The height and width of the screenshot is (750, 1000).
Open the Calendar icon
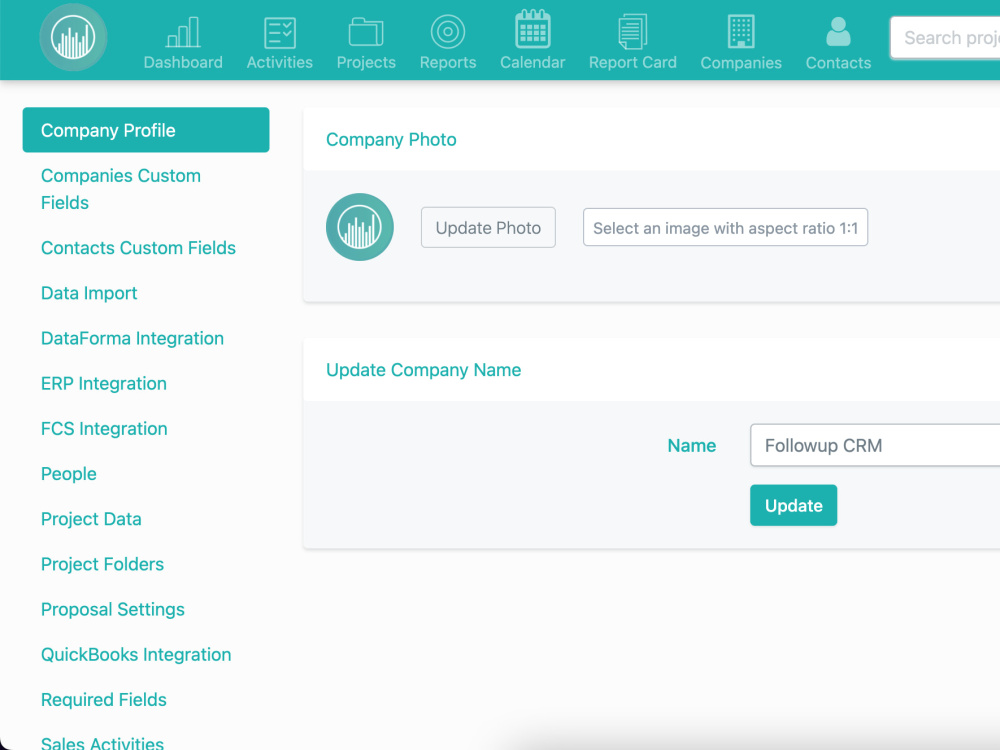click(533, 30)
